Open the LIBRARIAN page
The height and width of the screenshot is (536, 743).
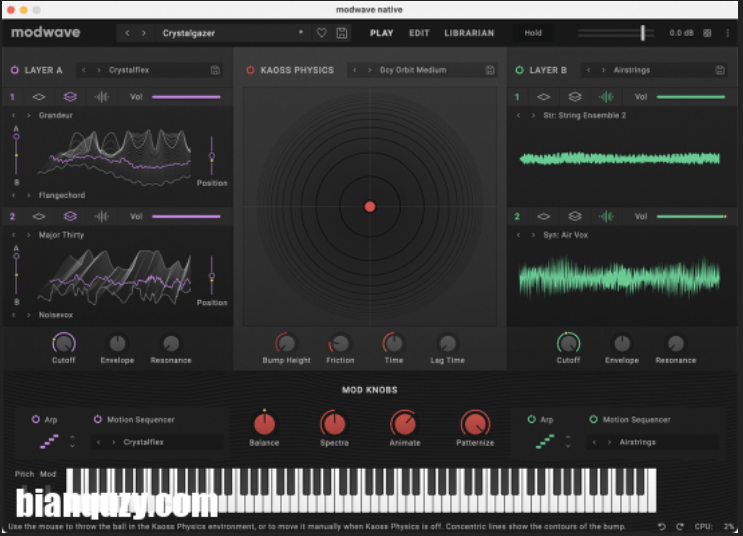coord(469,33)
